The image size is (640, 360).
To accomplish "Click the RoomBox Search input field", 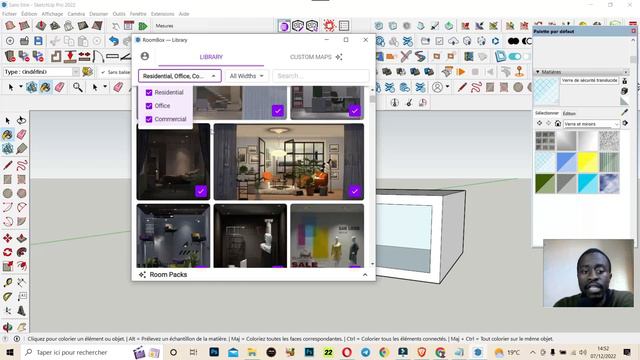I will 321,76.
